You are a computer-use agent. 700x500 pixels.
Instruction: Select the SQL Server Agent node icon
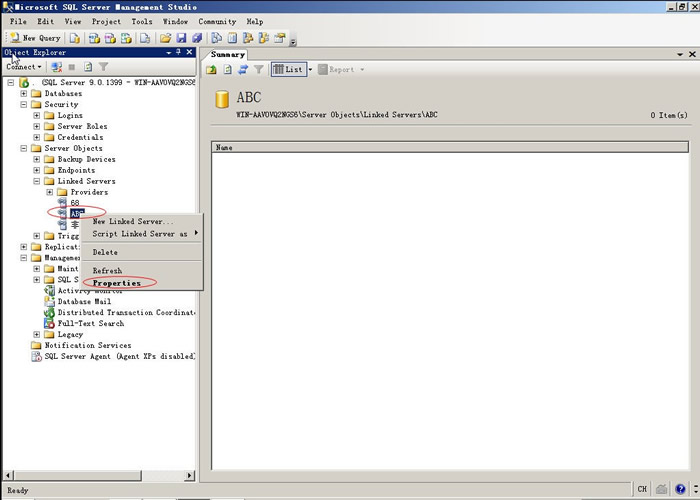37,356
